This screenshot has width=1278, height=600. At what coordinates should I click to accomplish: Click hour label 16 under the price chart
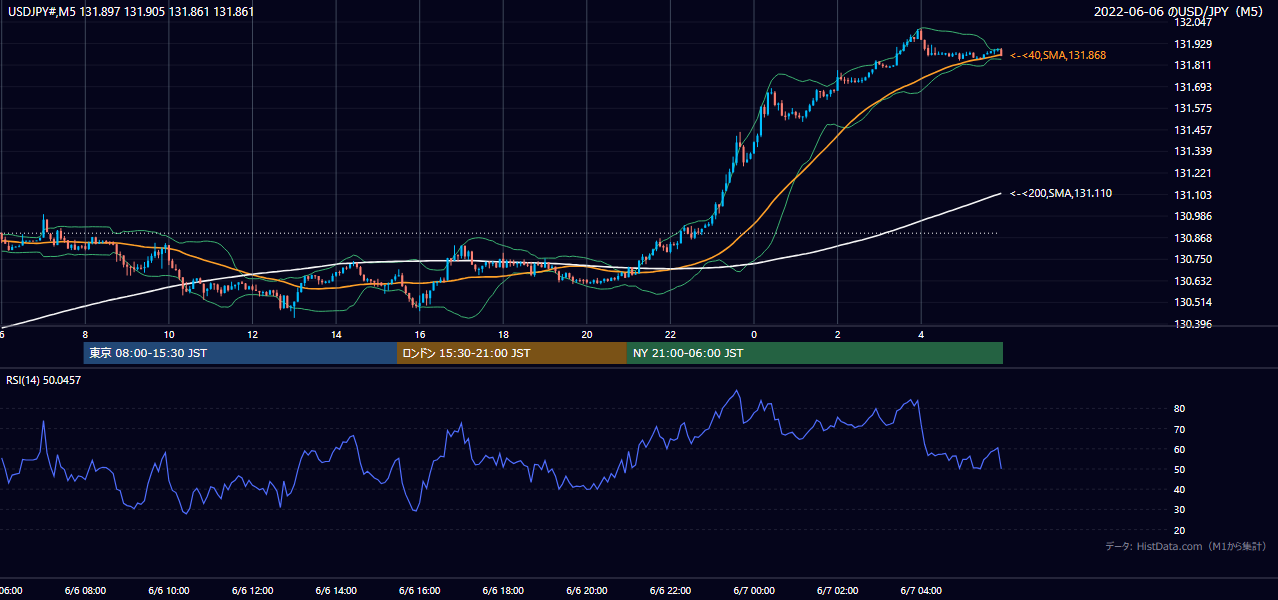click(420, 335)
